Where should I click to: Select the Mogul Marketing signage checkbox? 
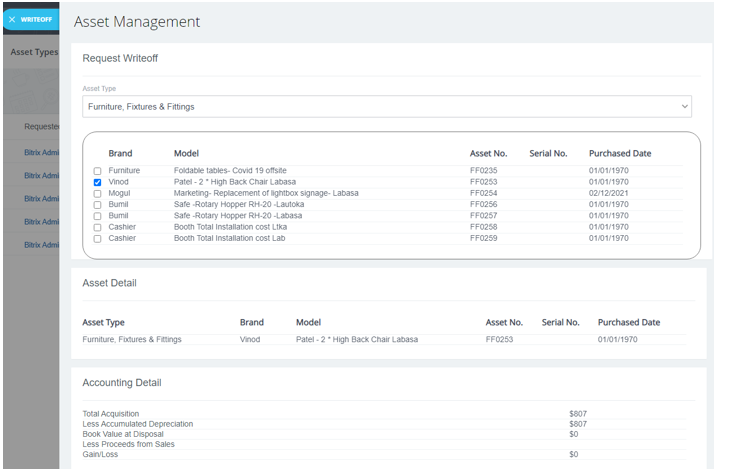(97, 194)
